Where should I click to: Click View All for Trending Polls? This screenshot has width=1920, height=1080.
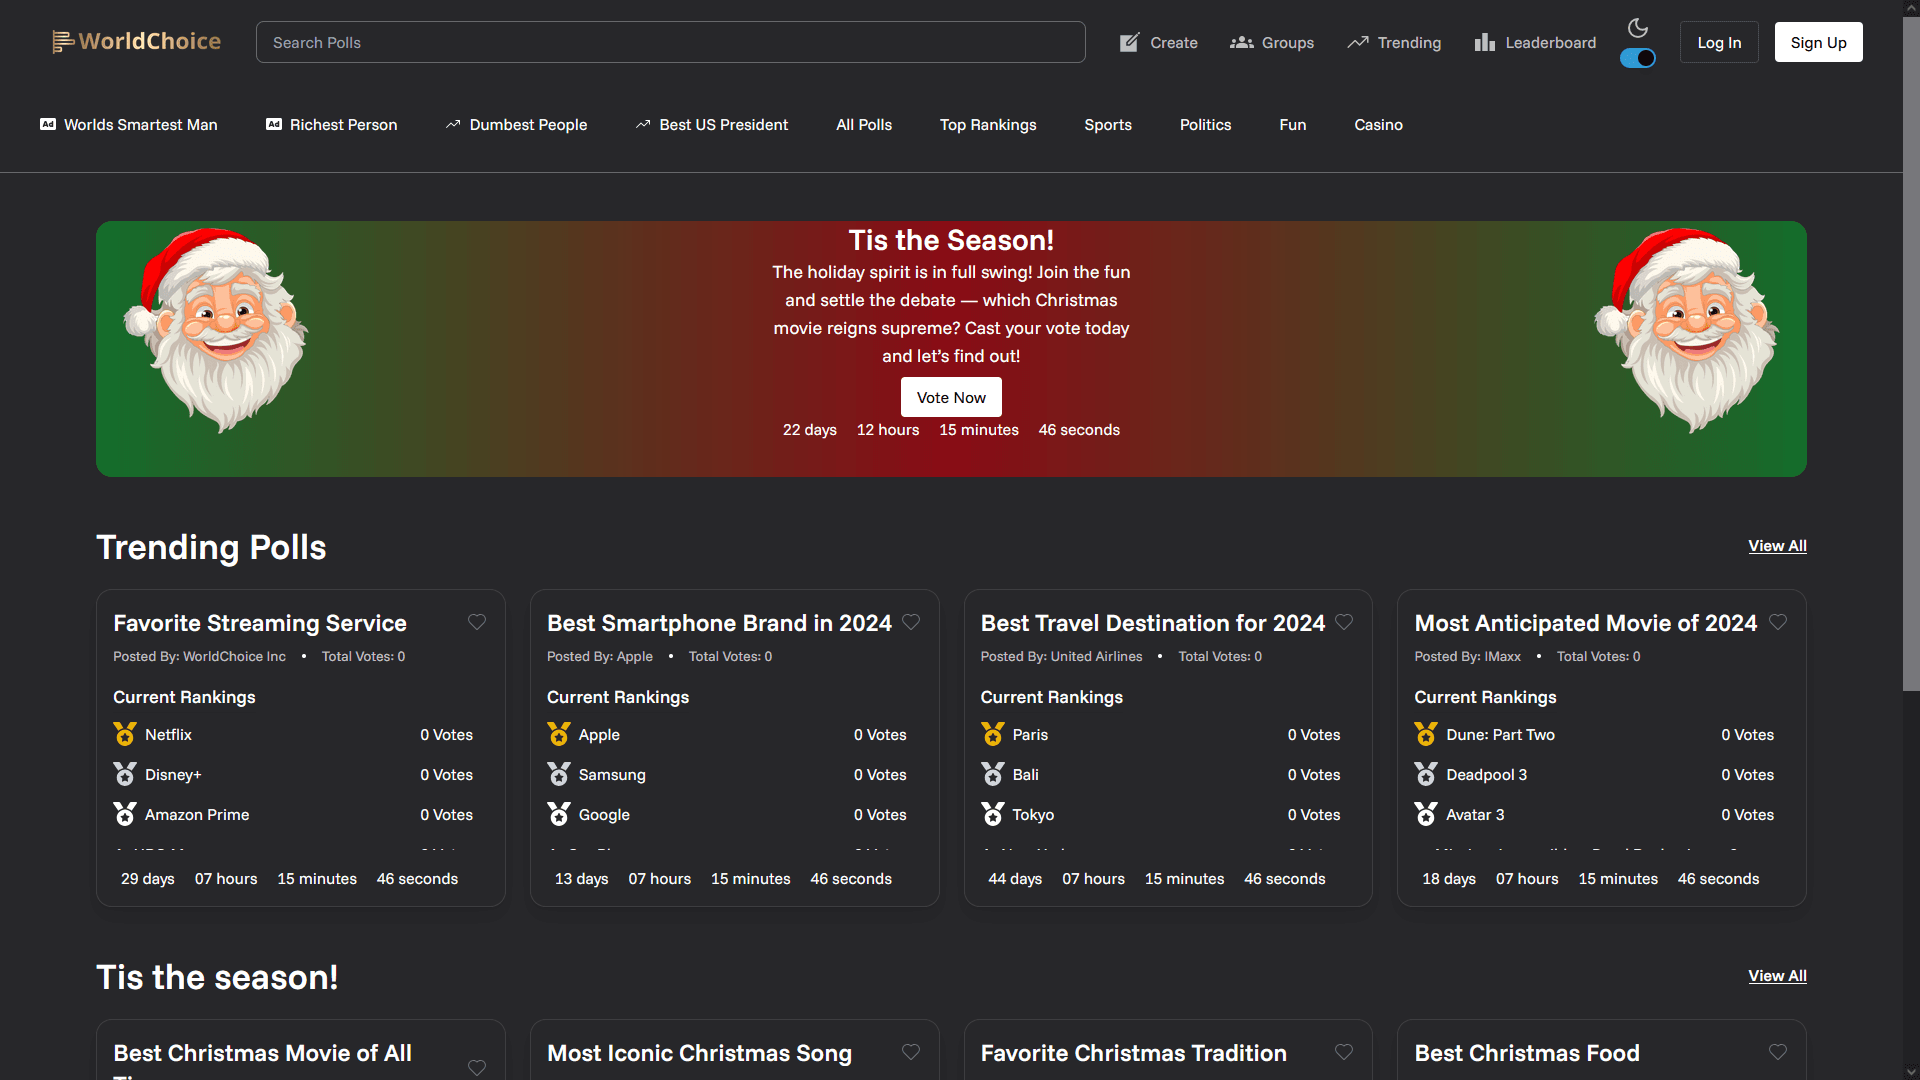coord(1776,546)
